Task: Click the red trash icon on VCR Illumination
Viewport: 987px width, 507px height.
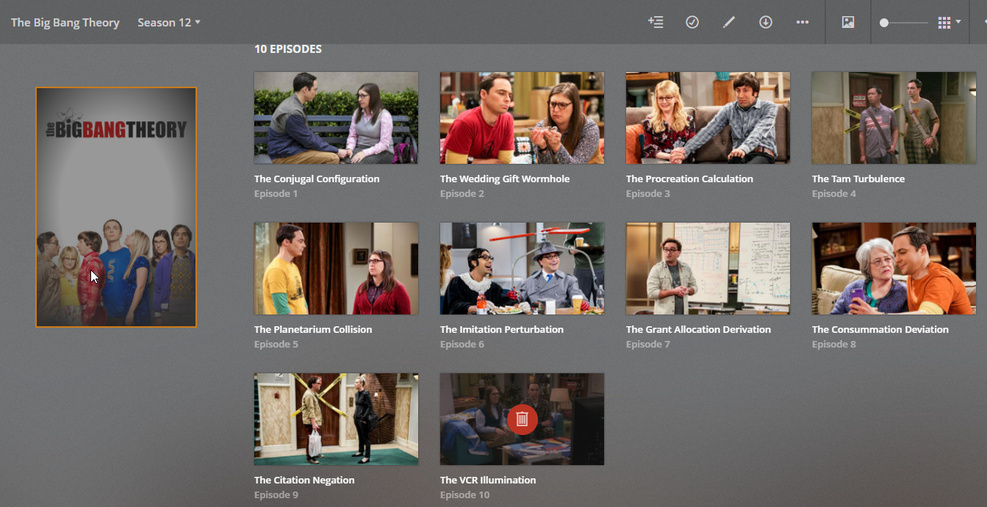Action: coord(522,419)
